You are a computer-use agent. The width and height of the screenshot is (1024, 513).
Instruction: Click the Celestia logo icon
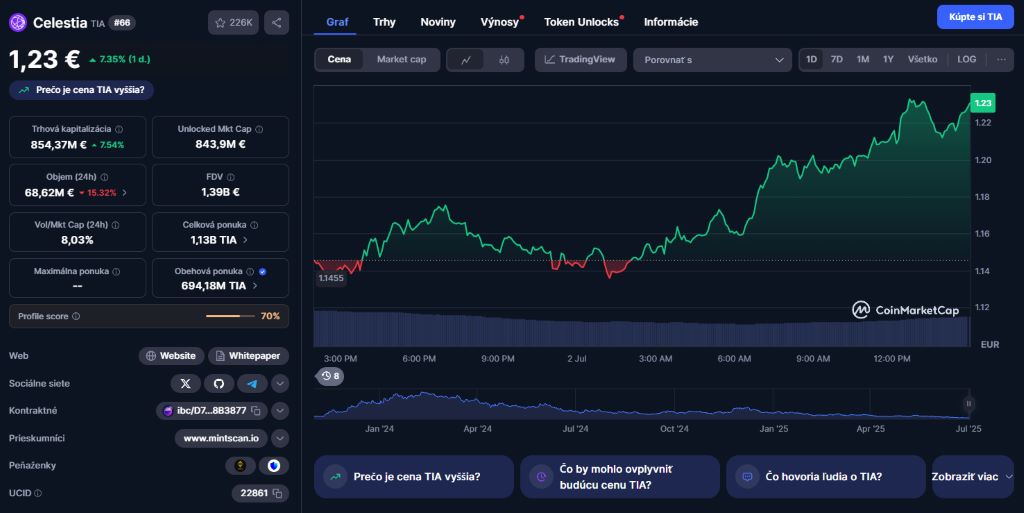click(18, 23)
